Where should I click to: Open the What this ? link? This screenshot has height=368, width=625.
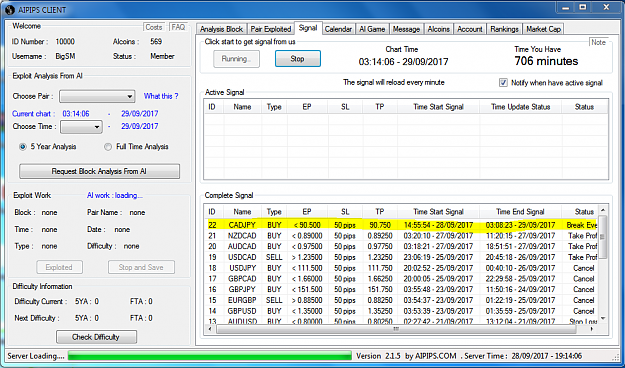pyautogui.click(x=161, y=96)
